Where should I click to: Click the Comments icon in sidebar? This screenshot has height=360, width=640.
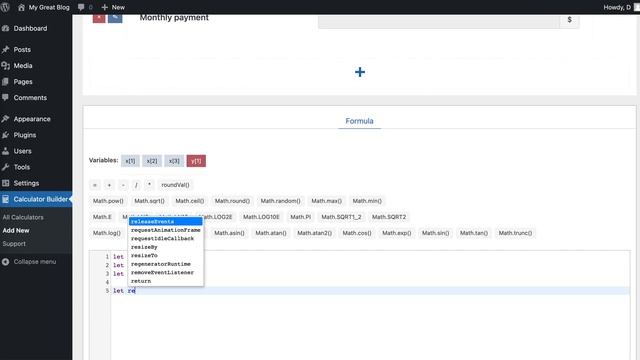[6, 98]
